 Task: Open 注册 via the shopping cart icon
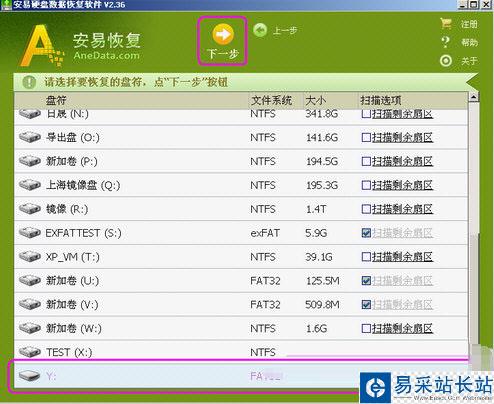(446, 23)
